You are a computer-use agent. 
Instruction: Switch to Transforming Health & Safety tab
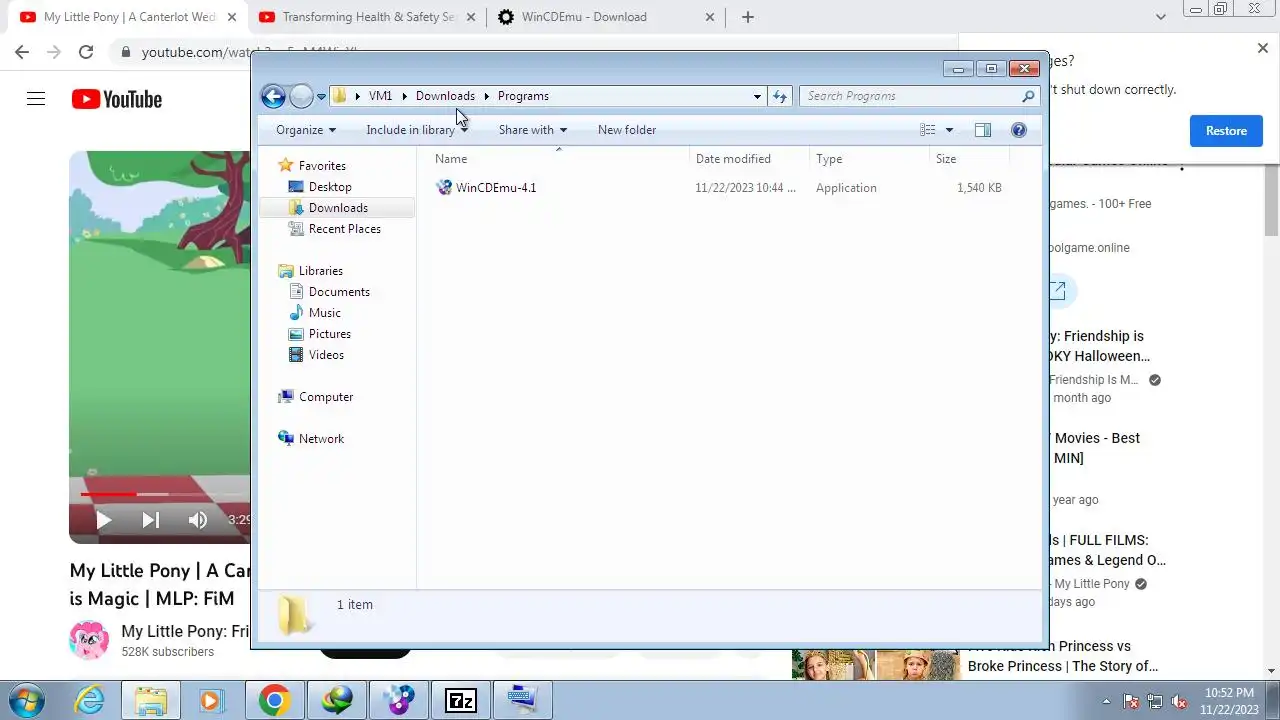click(x=367, y=17)
